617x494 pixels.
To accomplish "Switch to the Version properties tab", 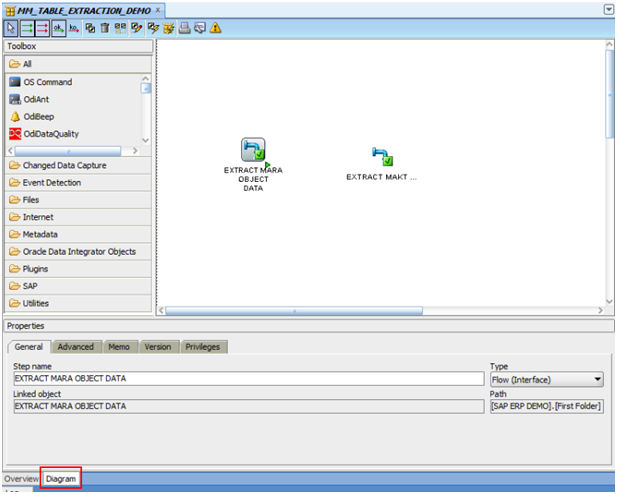I will click(x=158, y=347).
